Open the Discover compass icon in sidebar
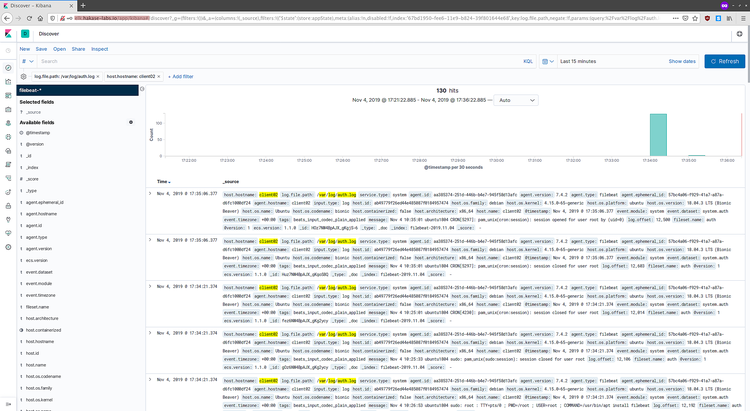 point(8,68)
